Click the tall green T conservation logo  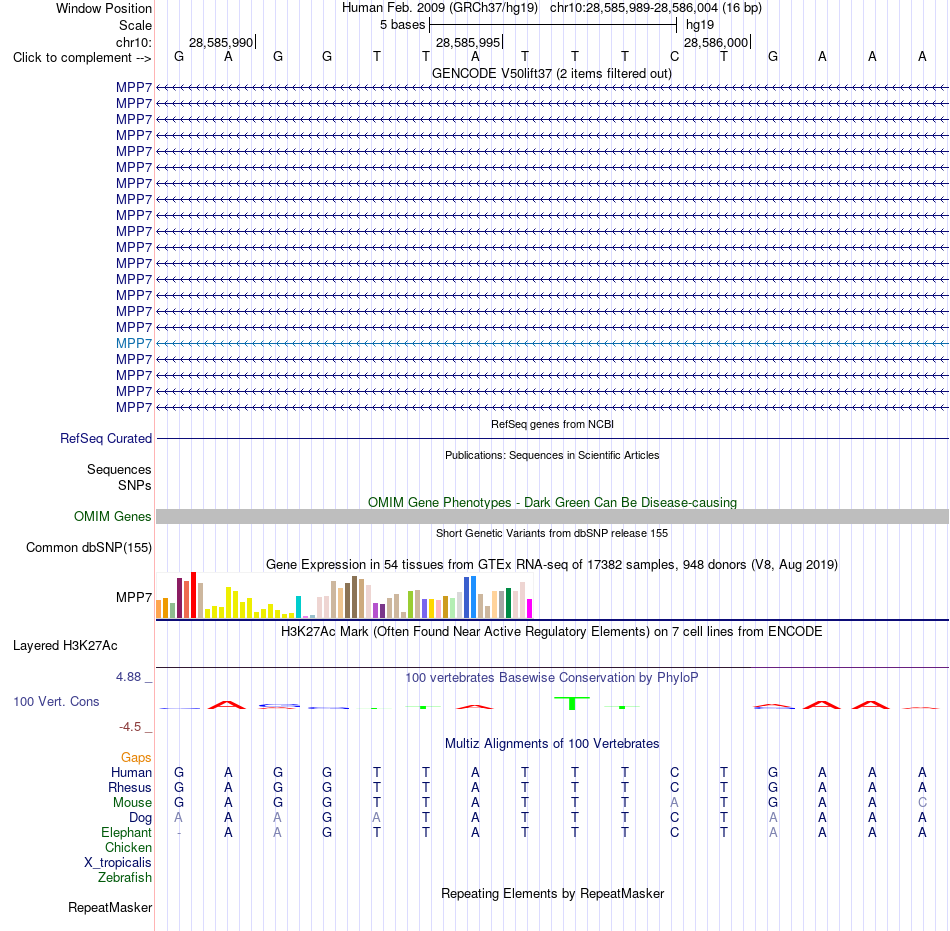pos(572,703)
